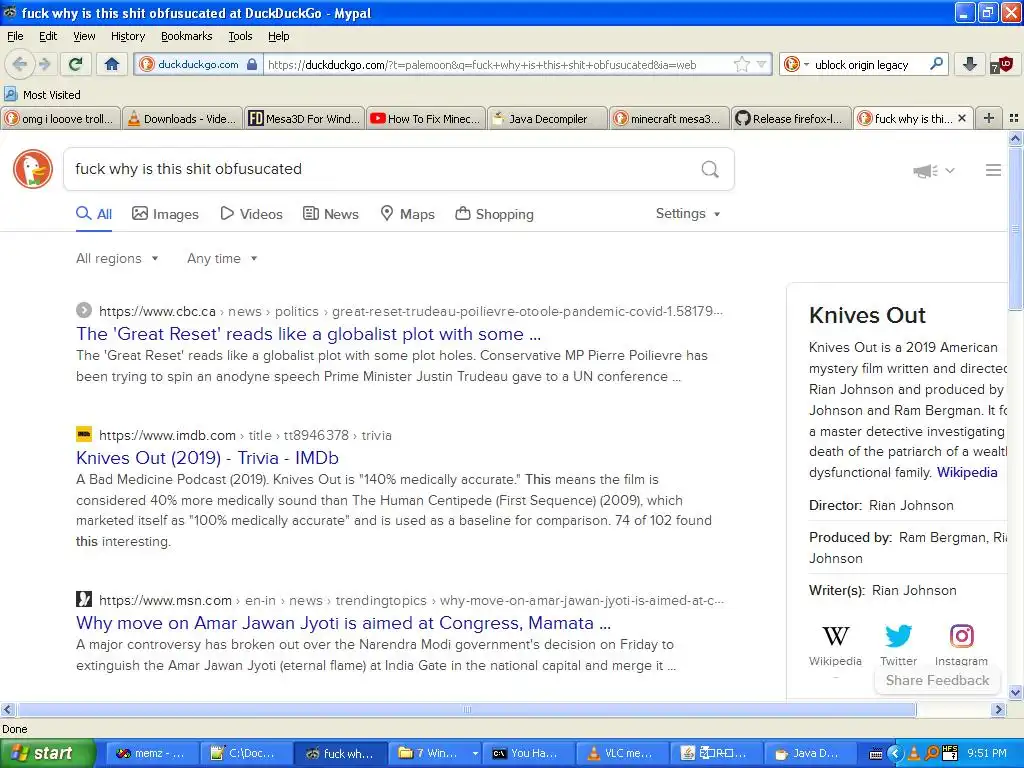The width and height of the screenshot is (1024, 768).
Task: Open the Help menu
Action: point(278,36)
